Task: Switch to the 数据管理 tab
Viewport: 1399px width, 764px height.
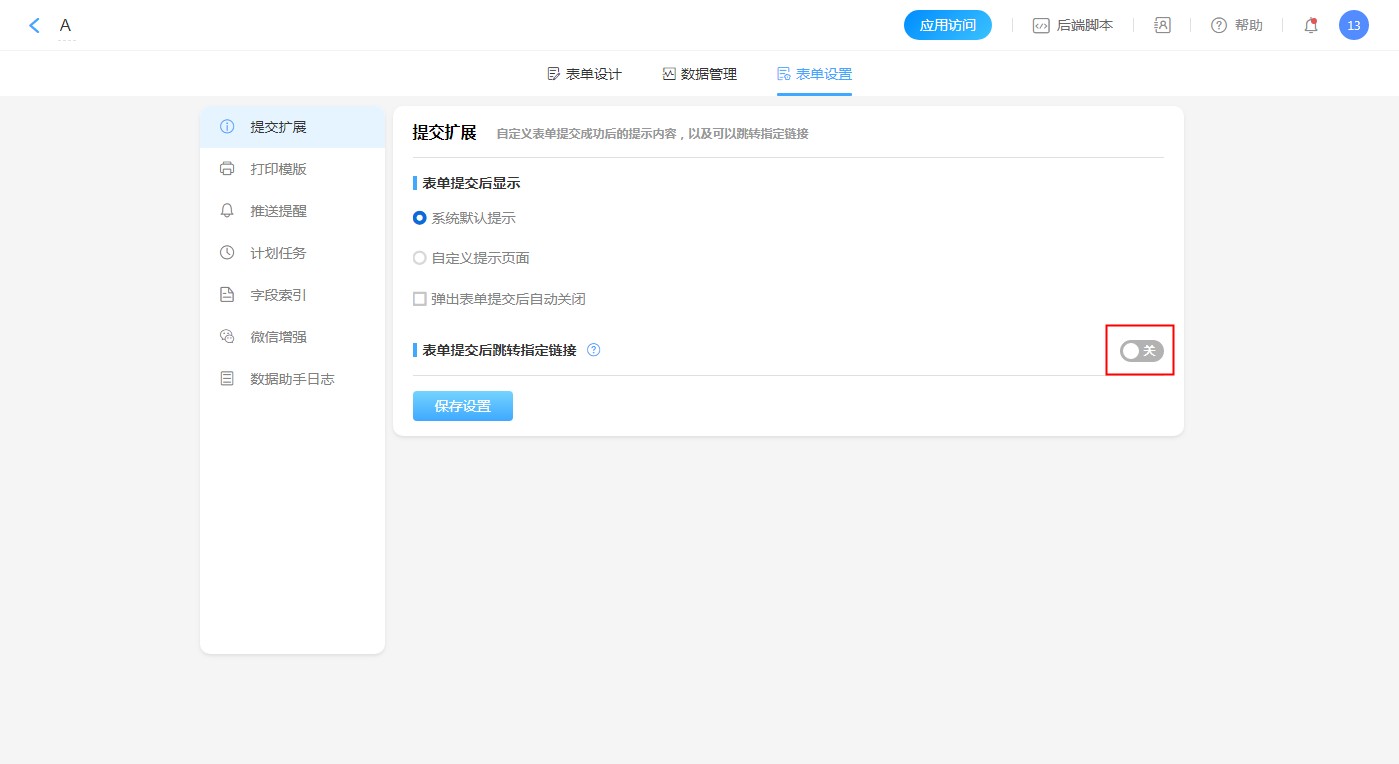Action: coord(699,74)
